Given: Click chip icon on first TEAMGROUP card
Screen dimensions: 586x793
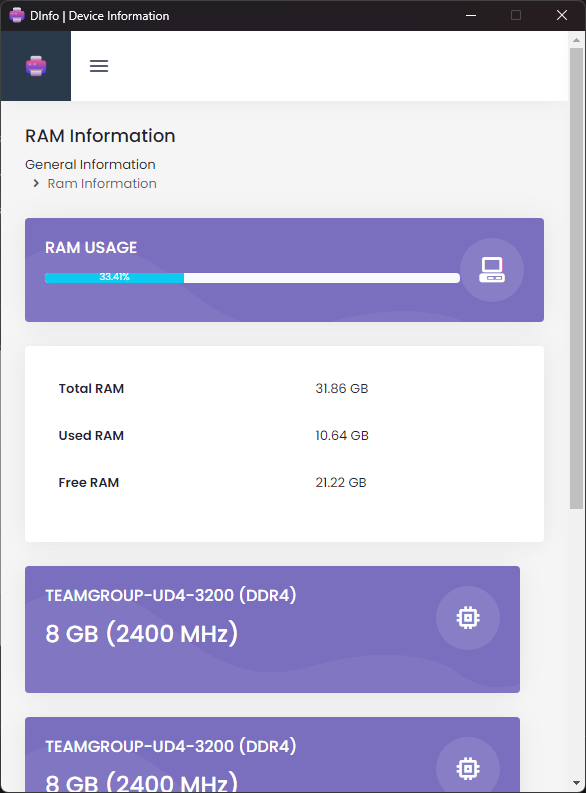Looking at the screenshot, I should tap(468, 618).
